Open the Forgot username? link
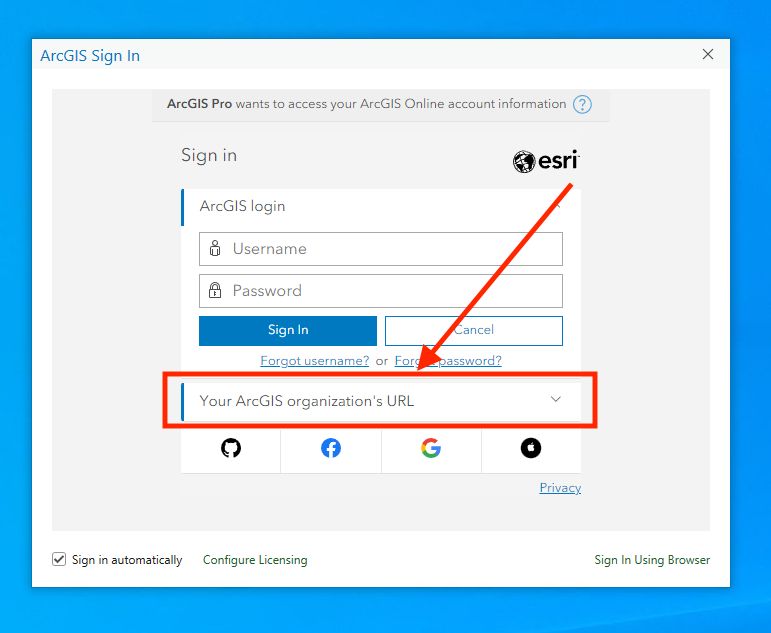The image size is (771, 633). click(x=315, y=361)
